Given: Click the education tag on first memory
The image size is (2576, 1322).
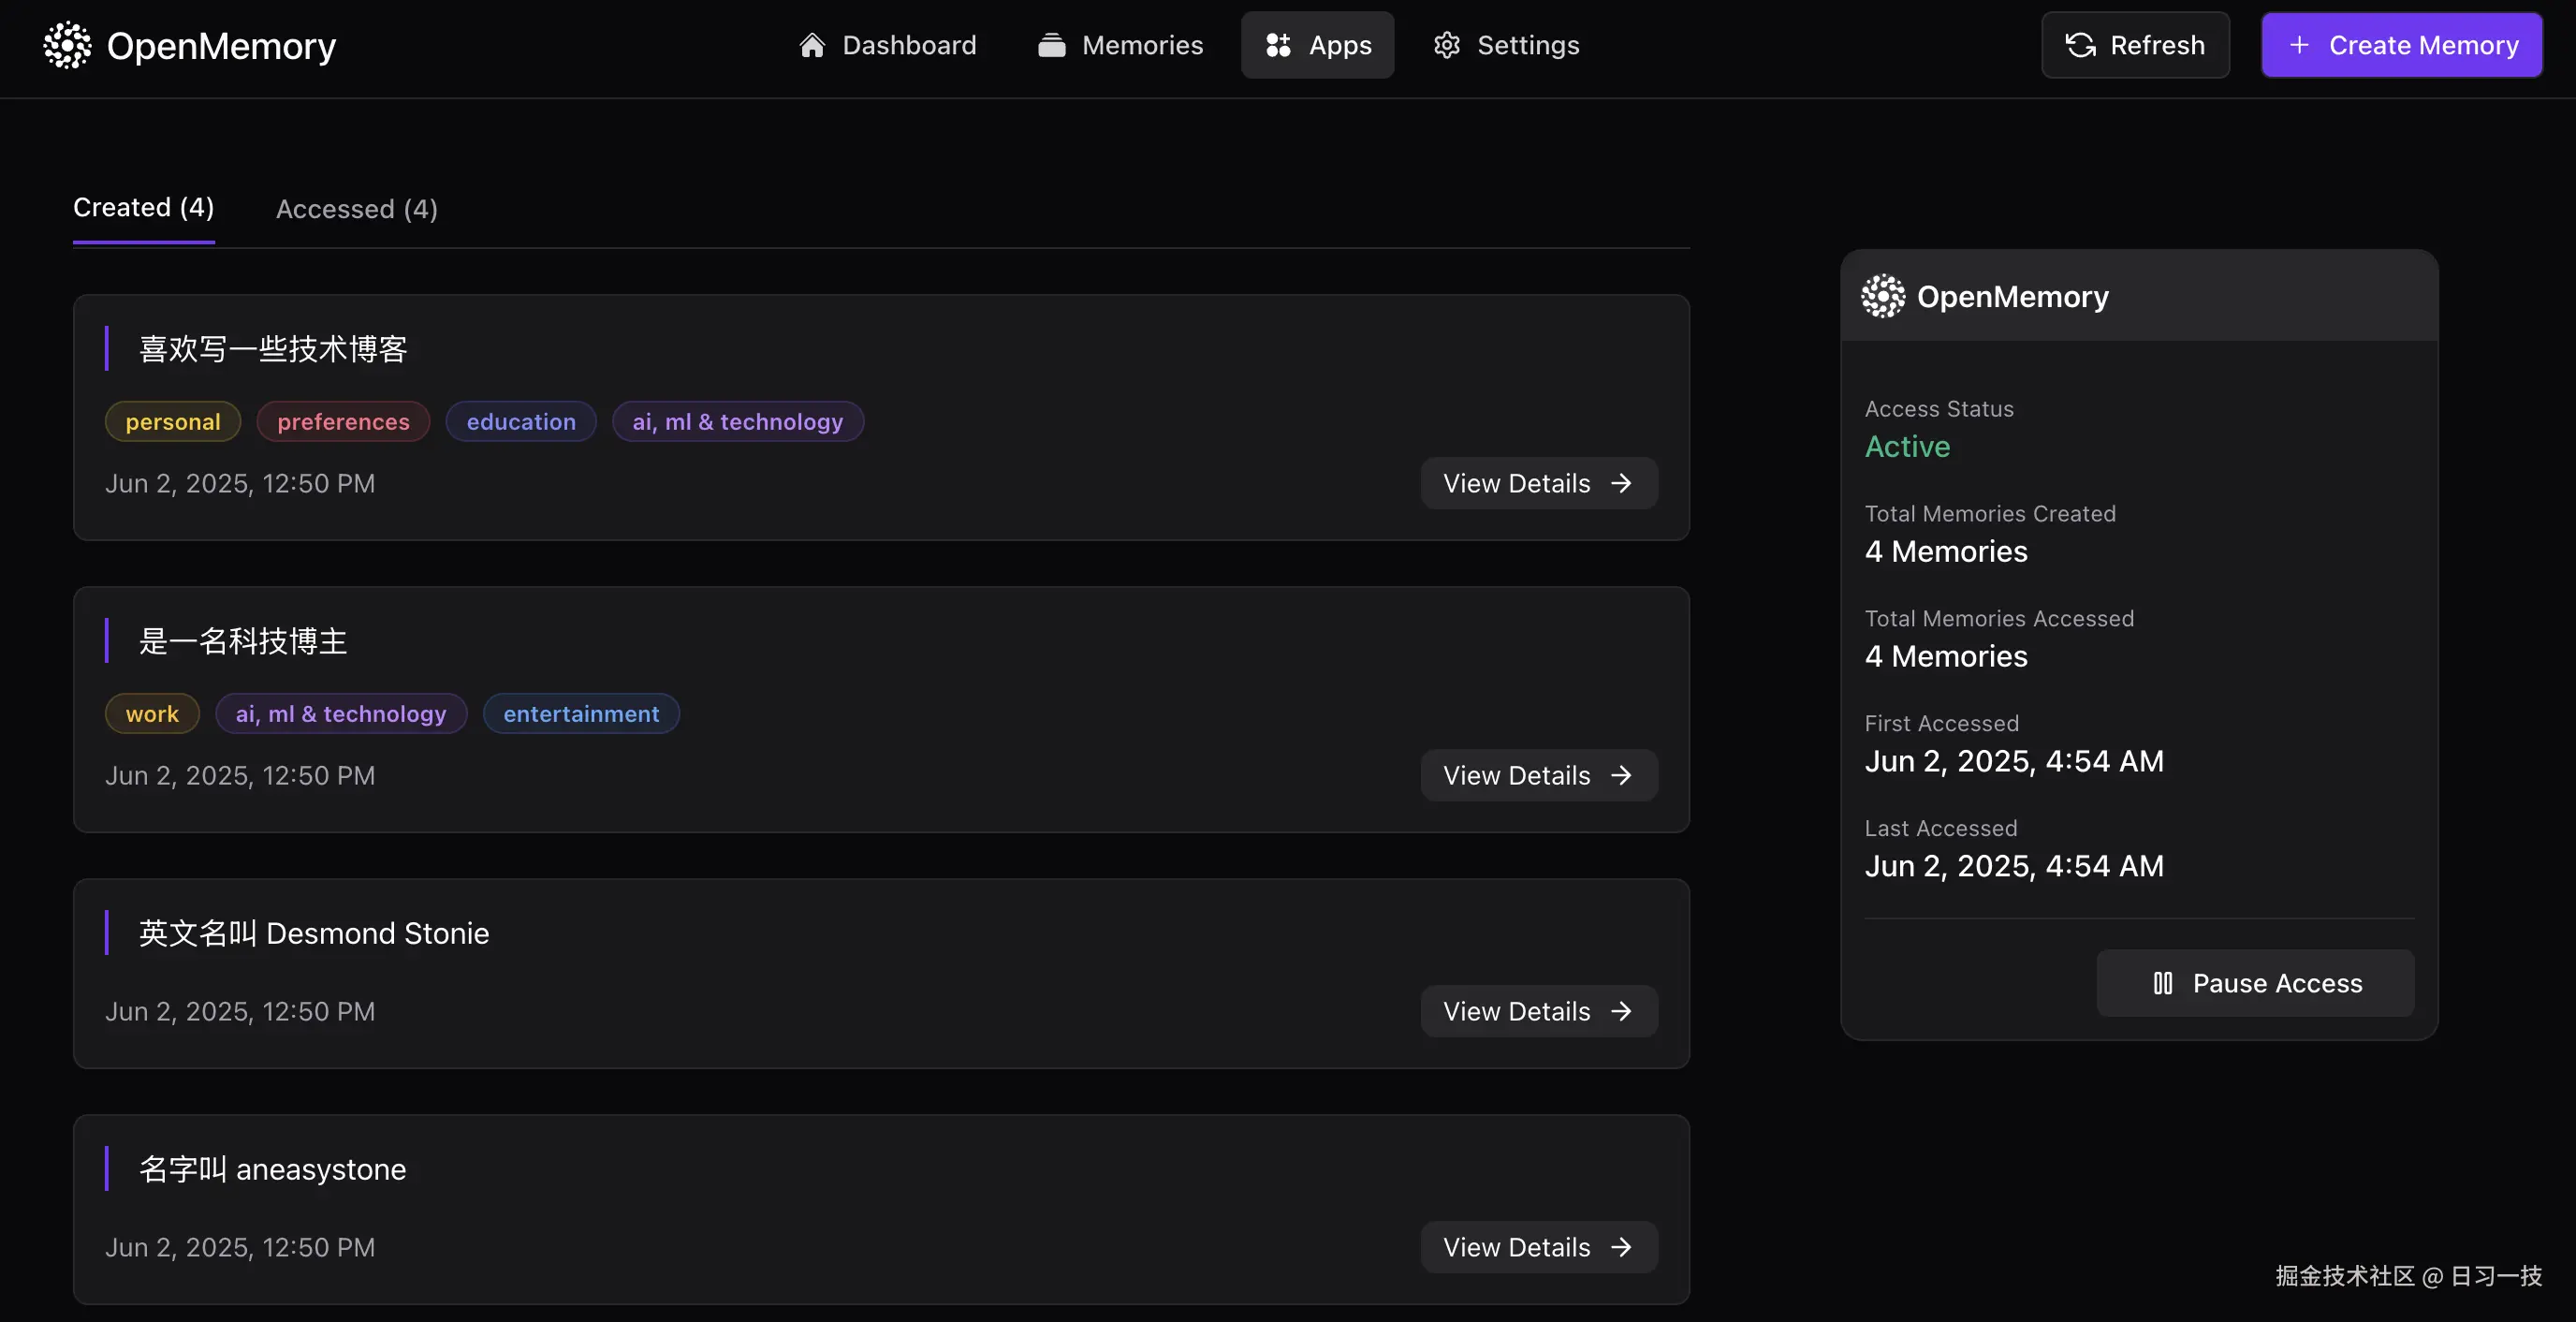Looking at the screenshot, I should [520, 421].
